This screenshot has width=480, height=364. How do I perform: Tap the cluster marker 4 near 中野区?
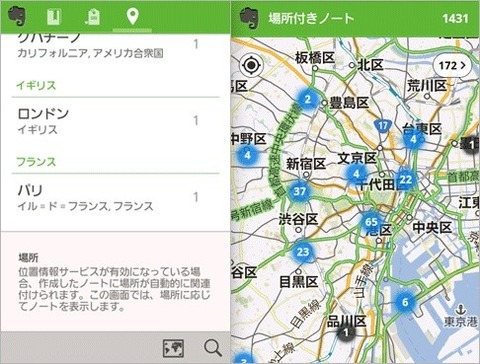coord(247,155)
